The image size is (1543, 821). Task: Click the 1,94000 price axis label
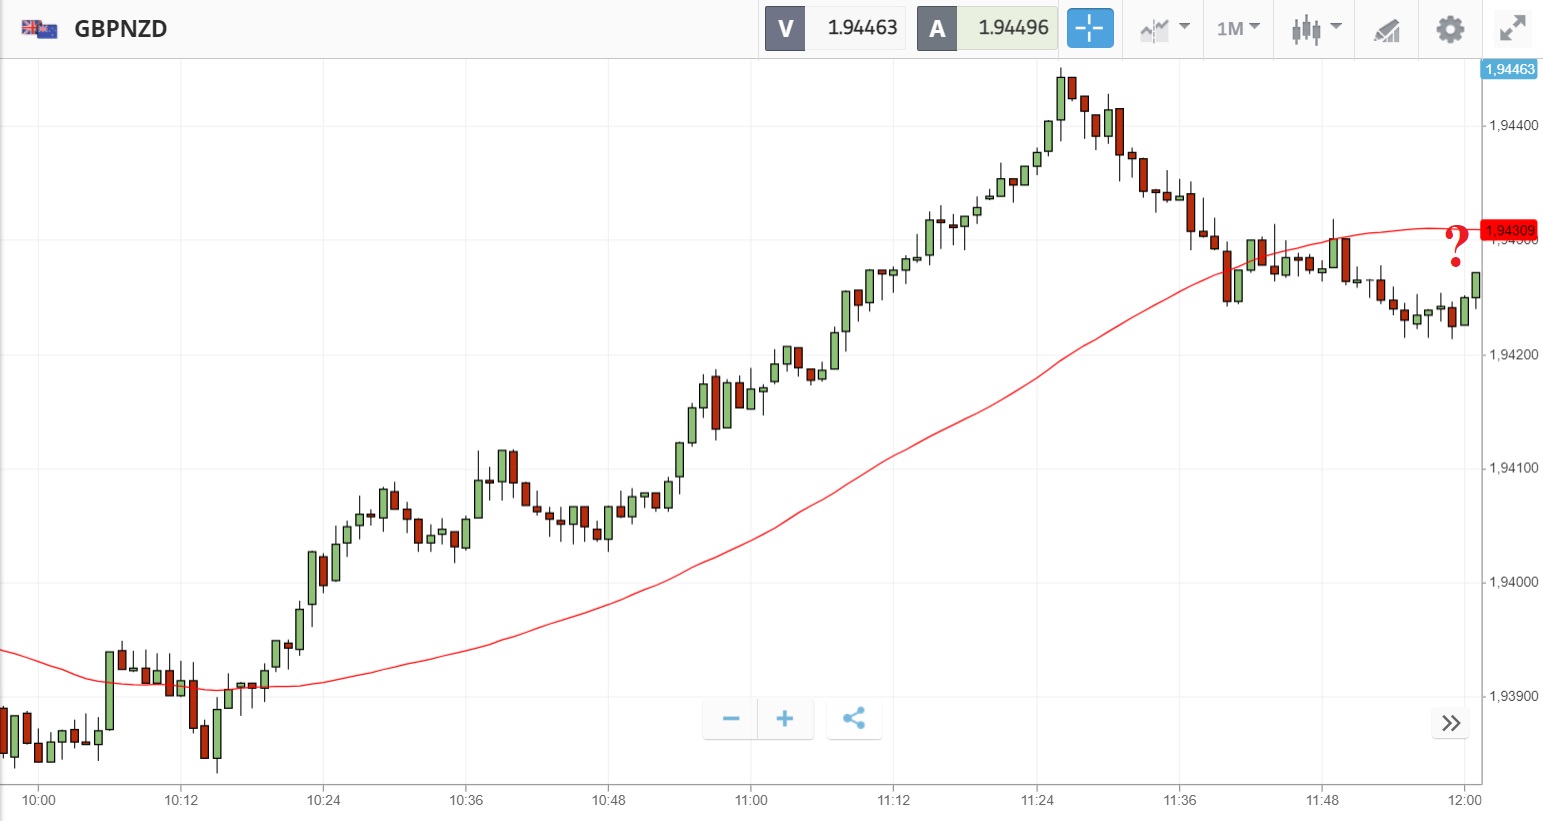1514,582
